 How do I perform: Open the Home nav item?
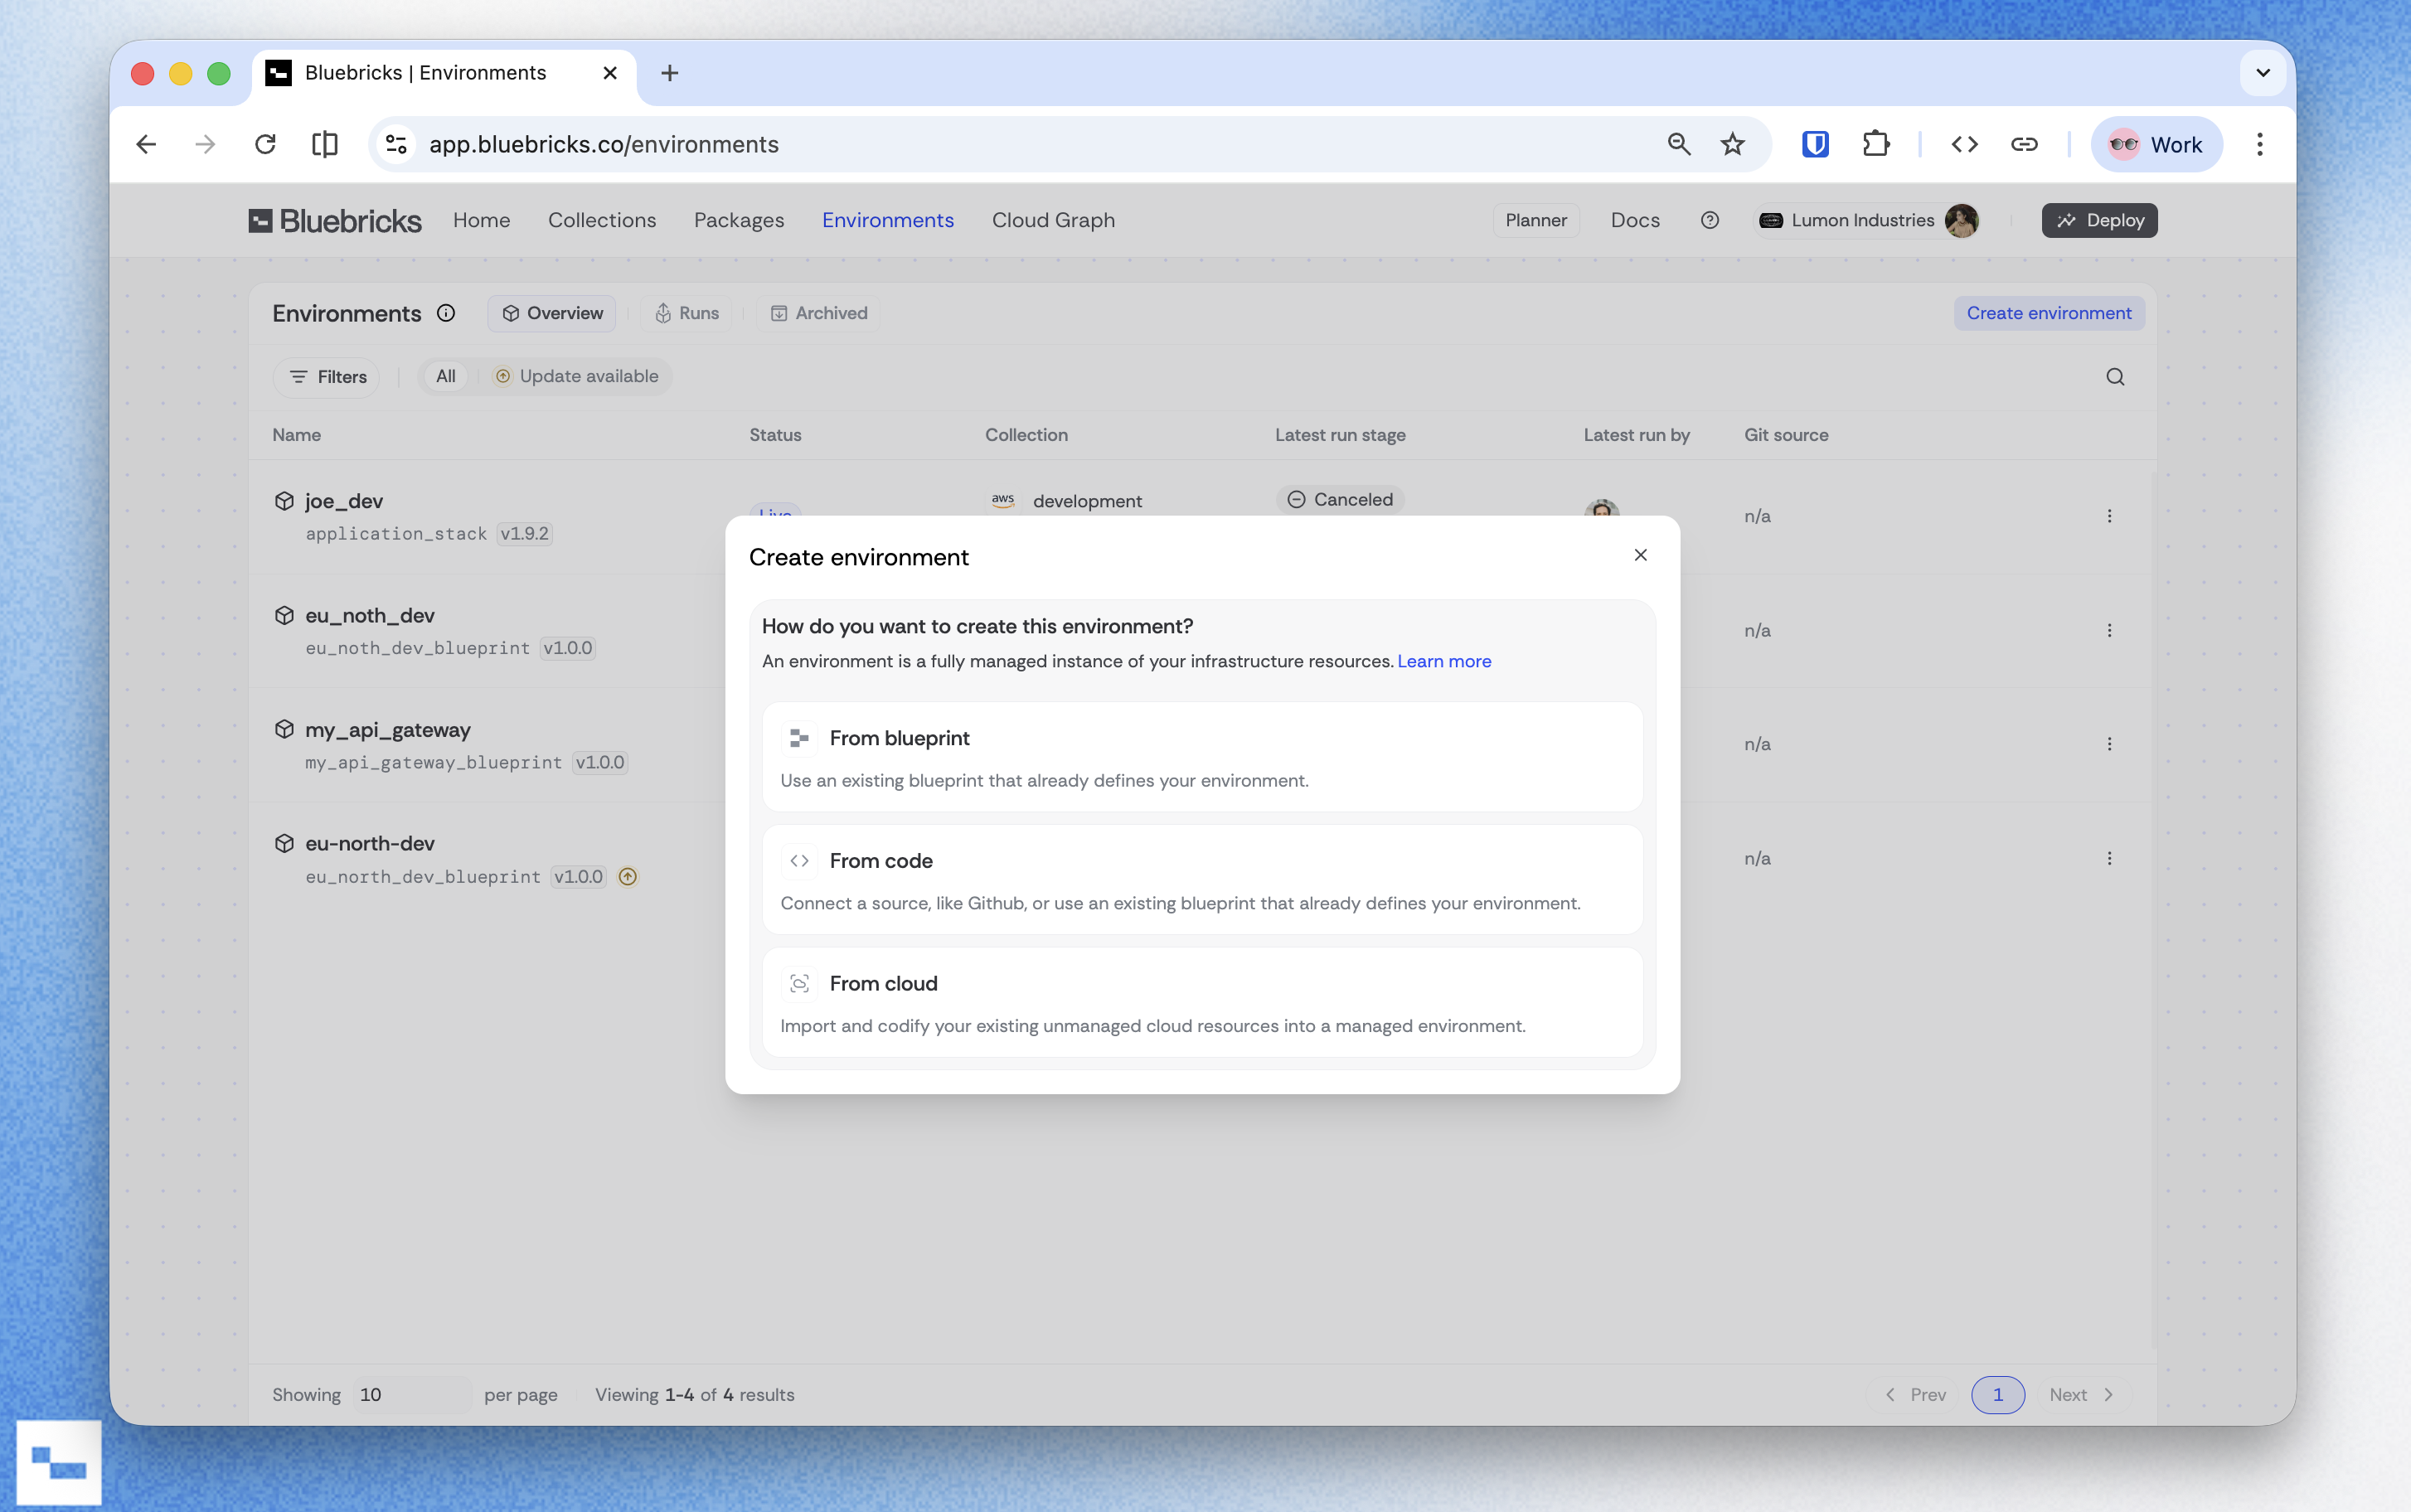[481, 220]
